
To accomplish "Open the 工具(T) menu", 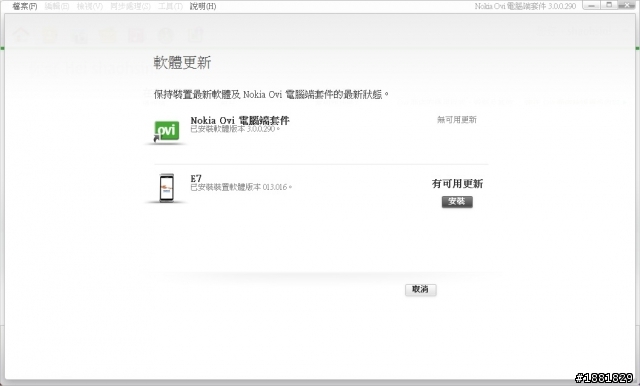I will [x=170, y=6].
